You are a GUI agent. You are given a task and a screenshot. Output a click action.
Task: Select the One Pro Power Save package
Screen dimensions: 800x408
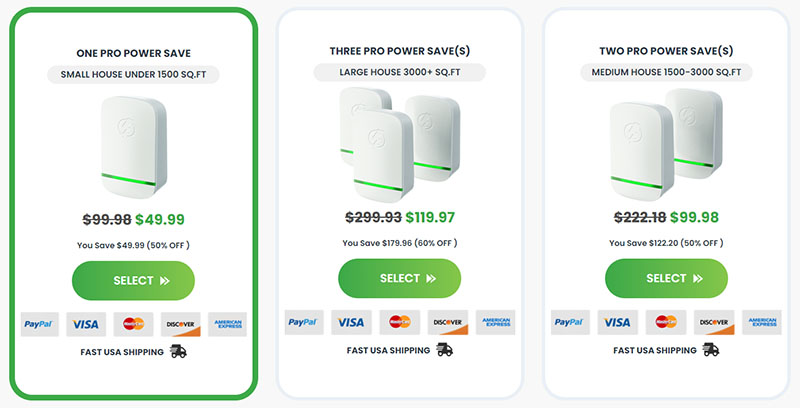pyautogui.click(x=133, y=281)
